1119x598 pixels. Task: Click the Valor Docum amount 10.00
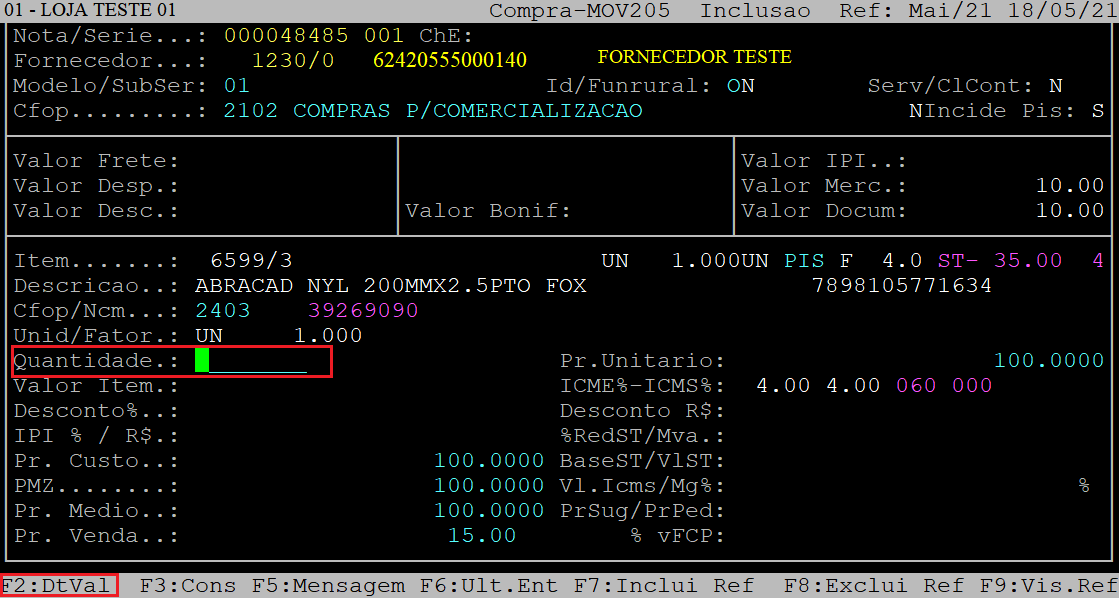click(1069, 211)
